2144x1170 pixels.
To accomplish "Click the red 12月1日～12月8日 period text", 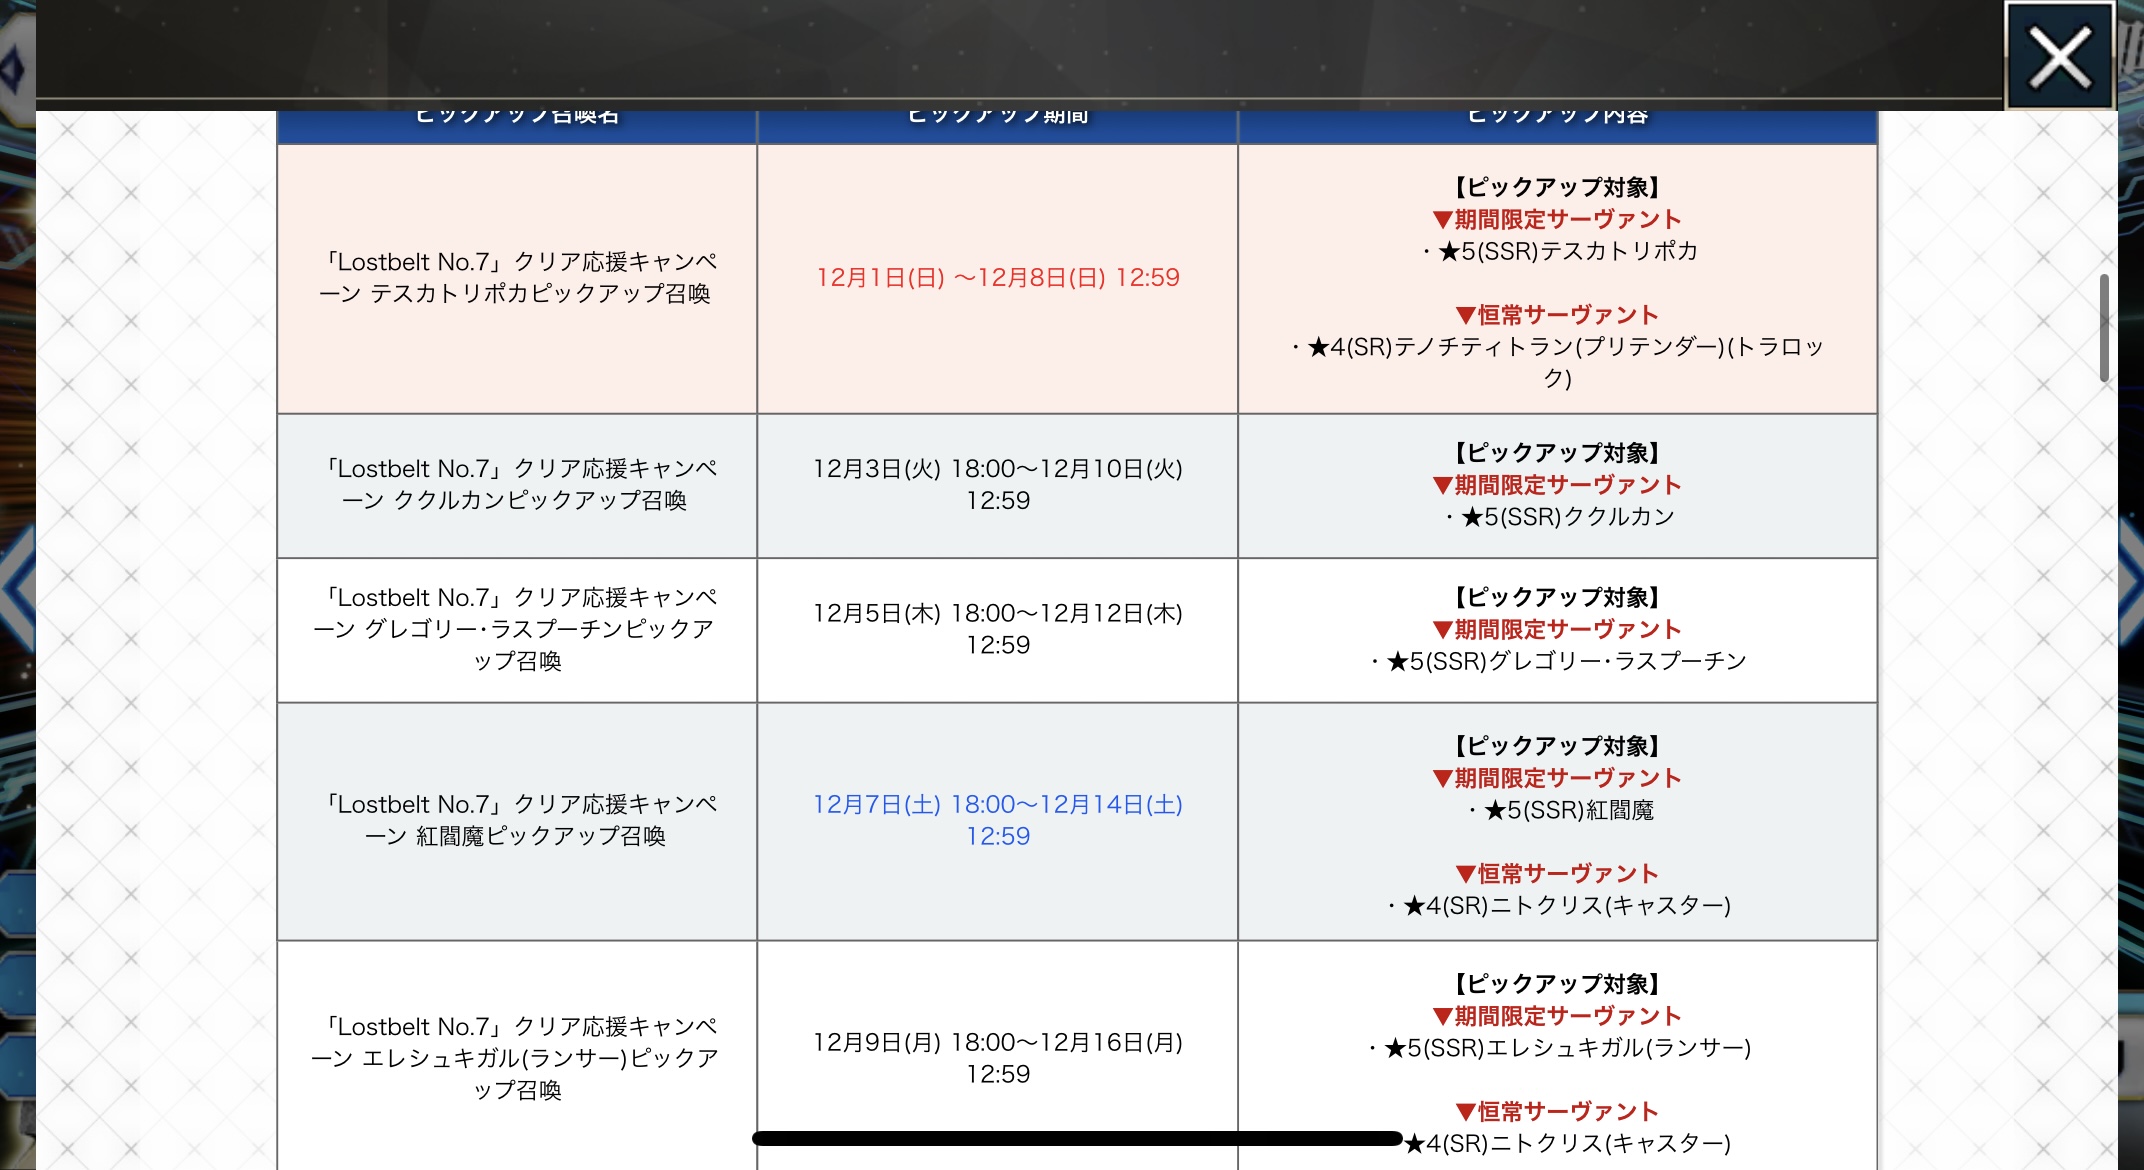I will [997, 278].
